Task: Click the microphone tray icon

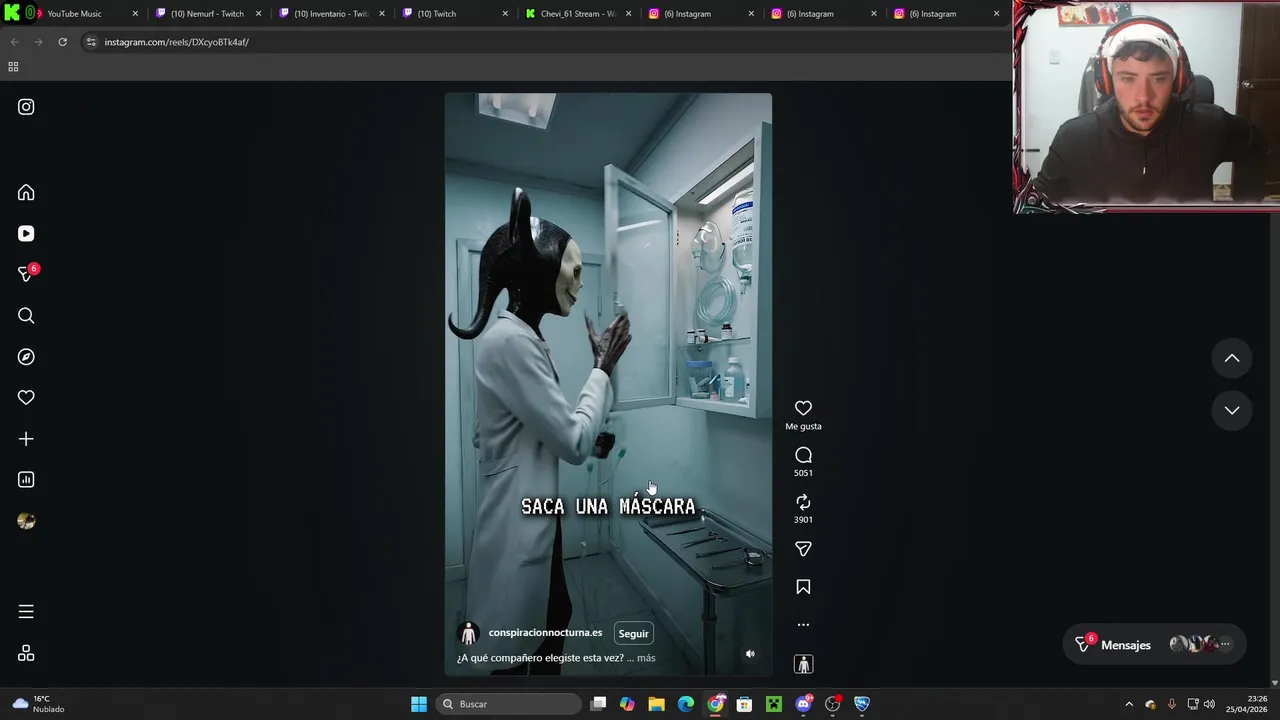Action: (1171, 704)
